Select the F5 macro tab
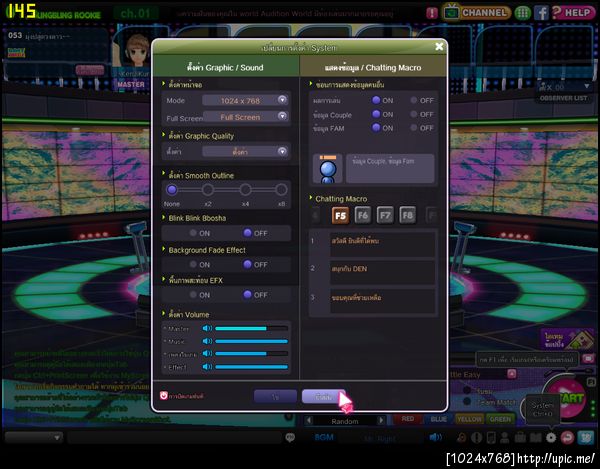600x469 pixels. (x=340, y=215)
